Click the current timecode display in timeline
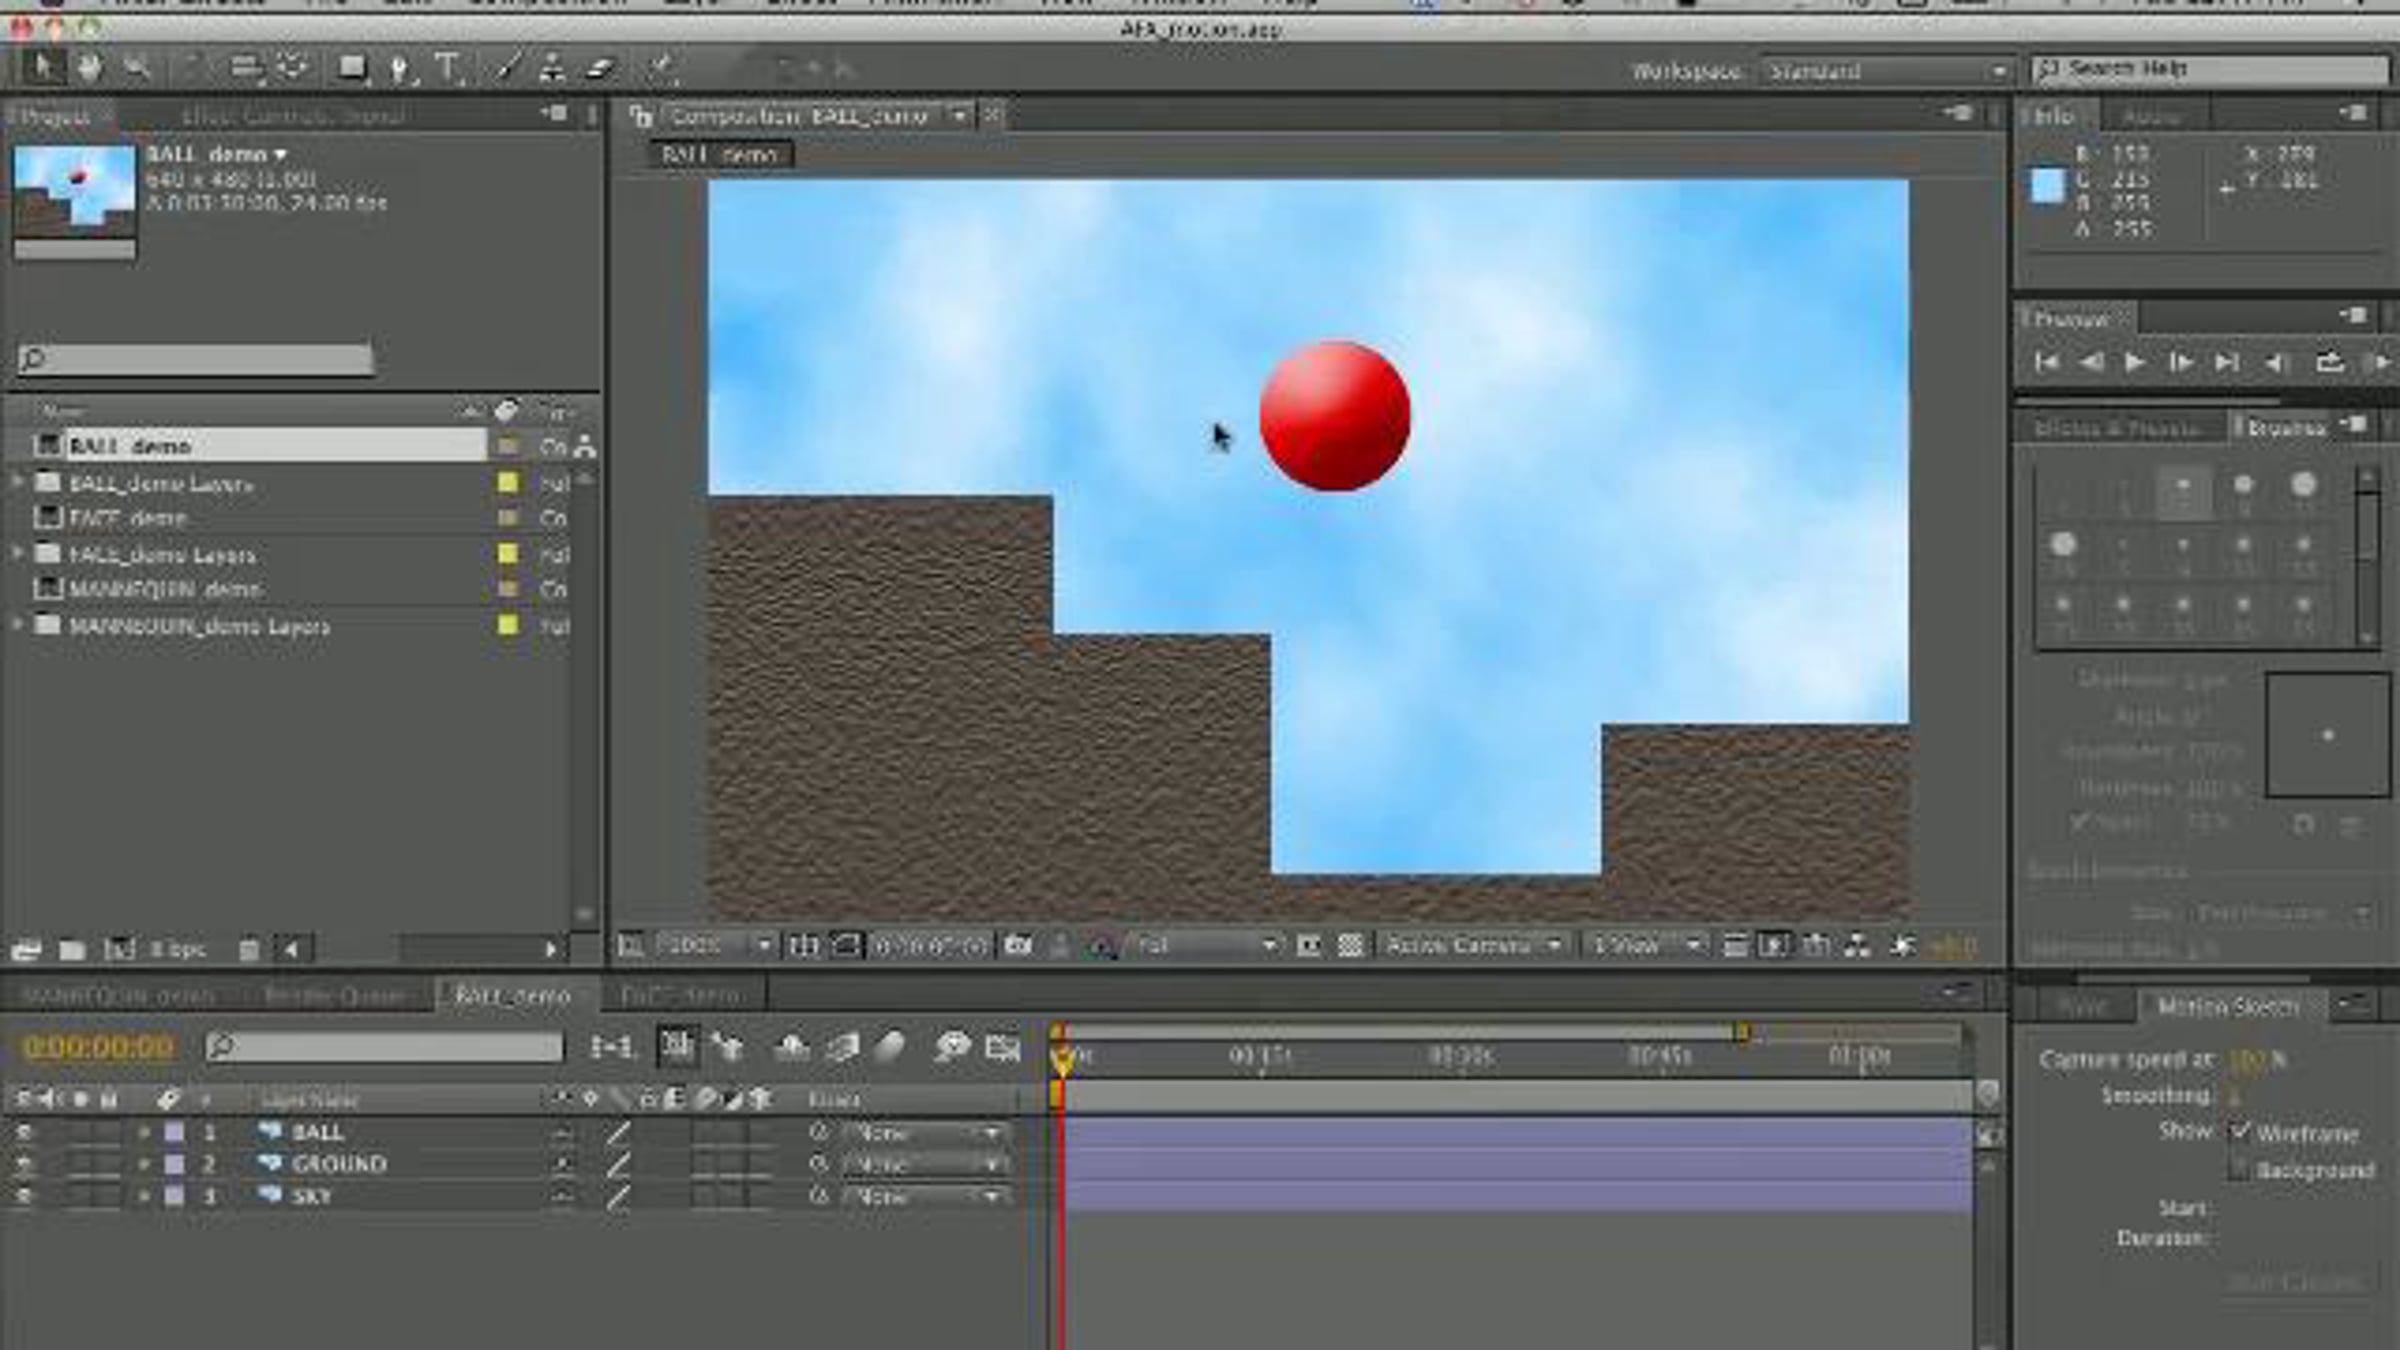 pos(98,1047)
